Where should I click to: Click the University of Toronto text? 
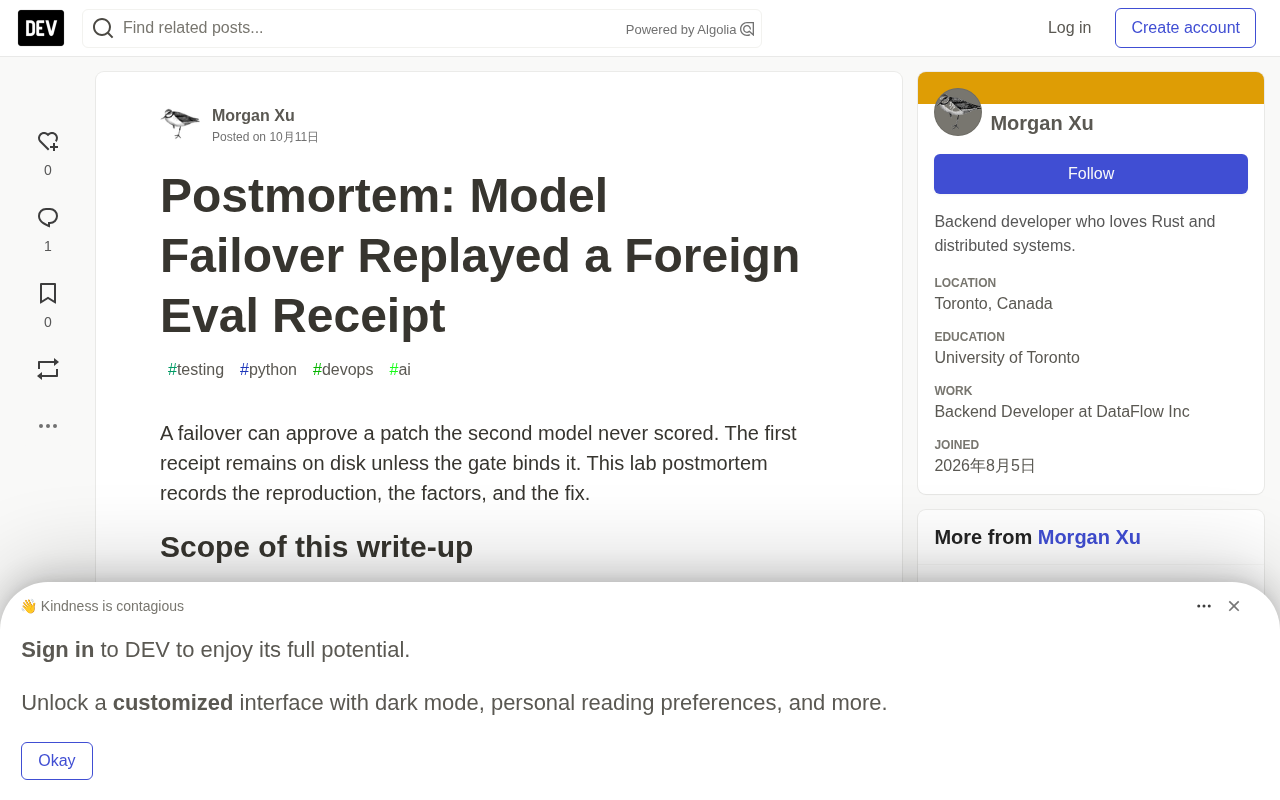(1007, 358)
